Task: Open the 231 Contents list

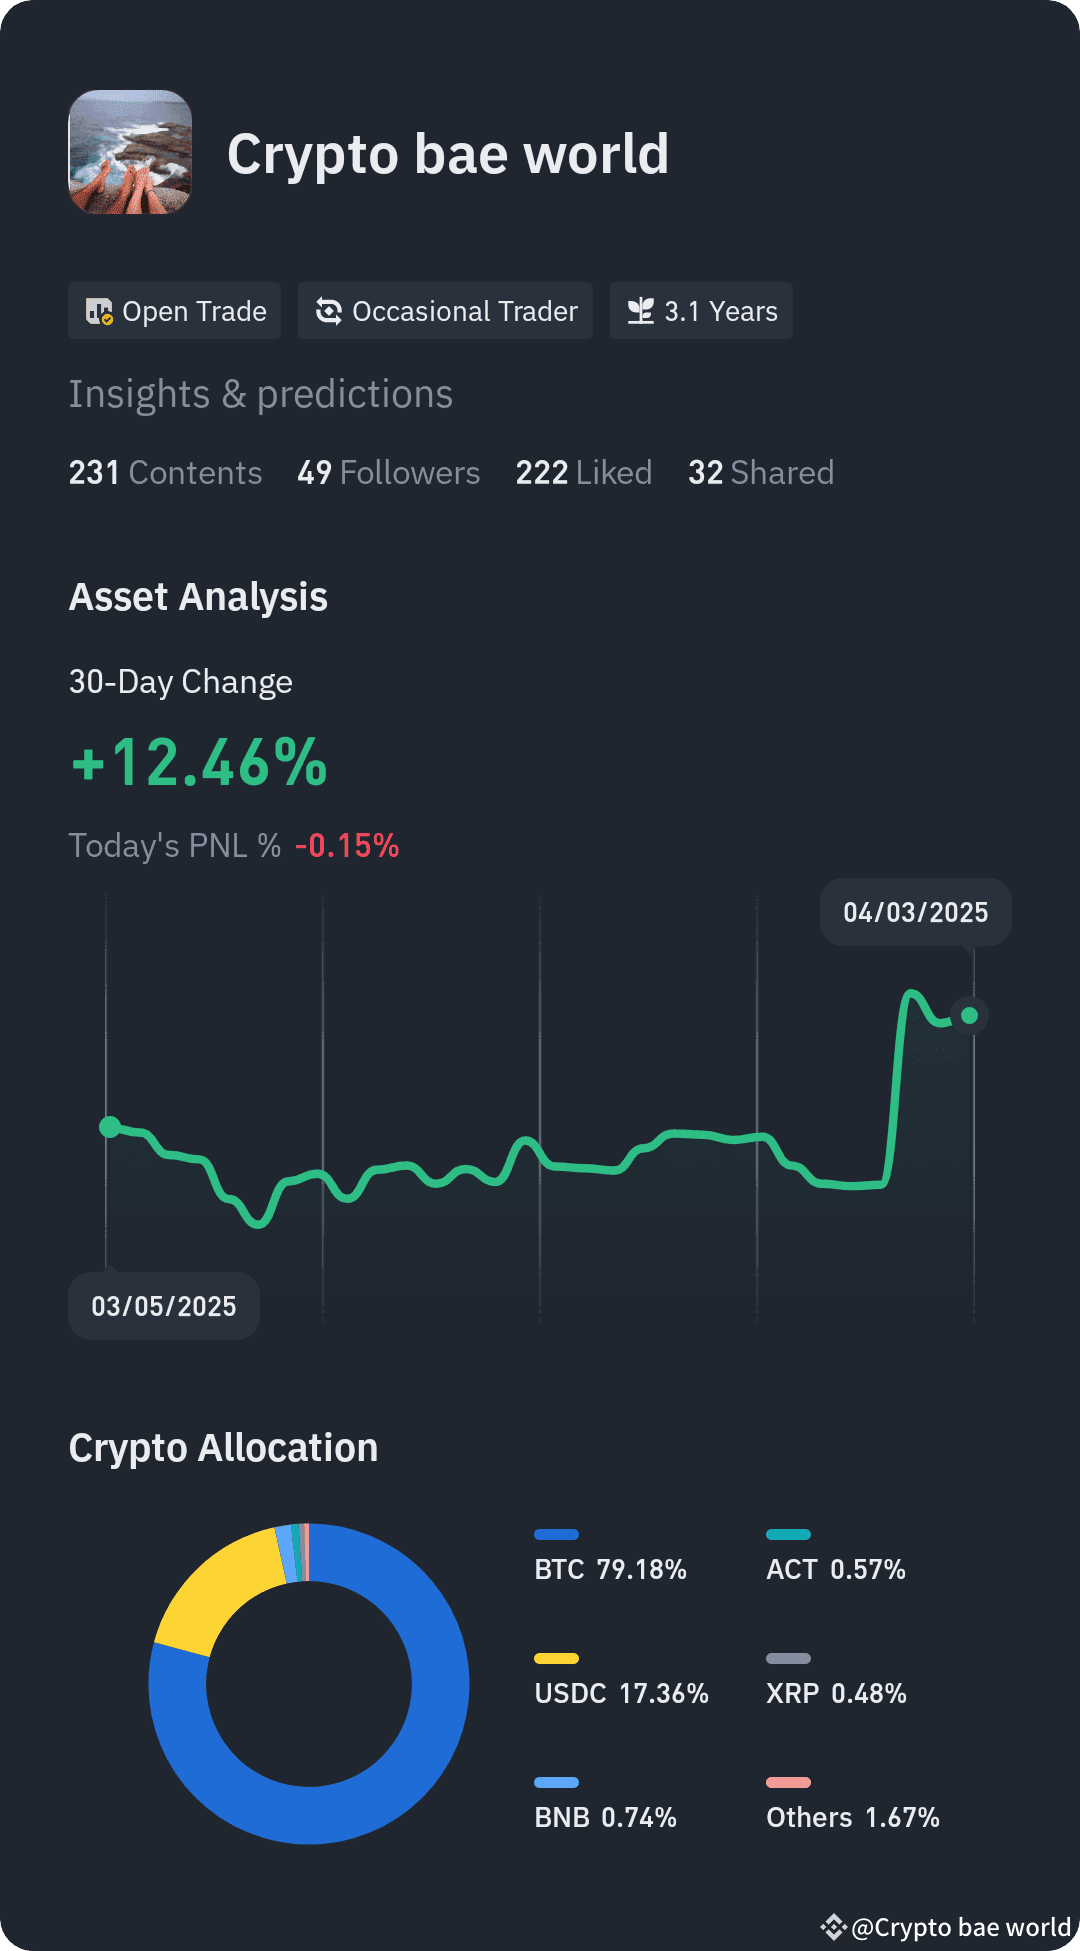Action: click(x=165, y=473)
